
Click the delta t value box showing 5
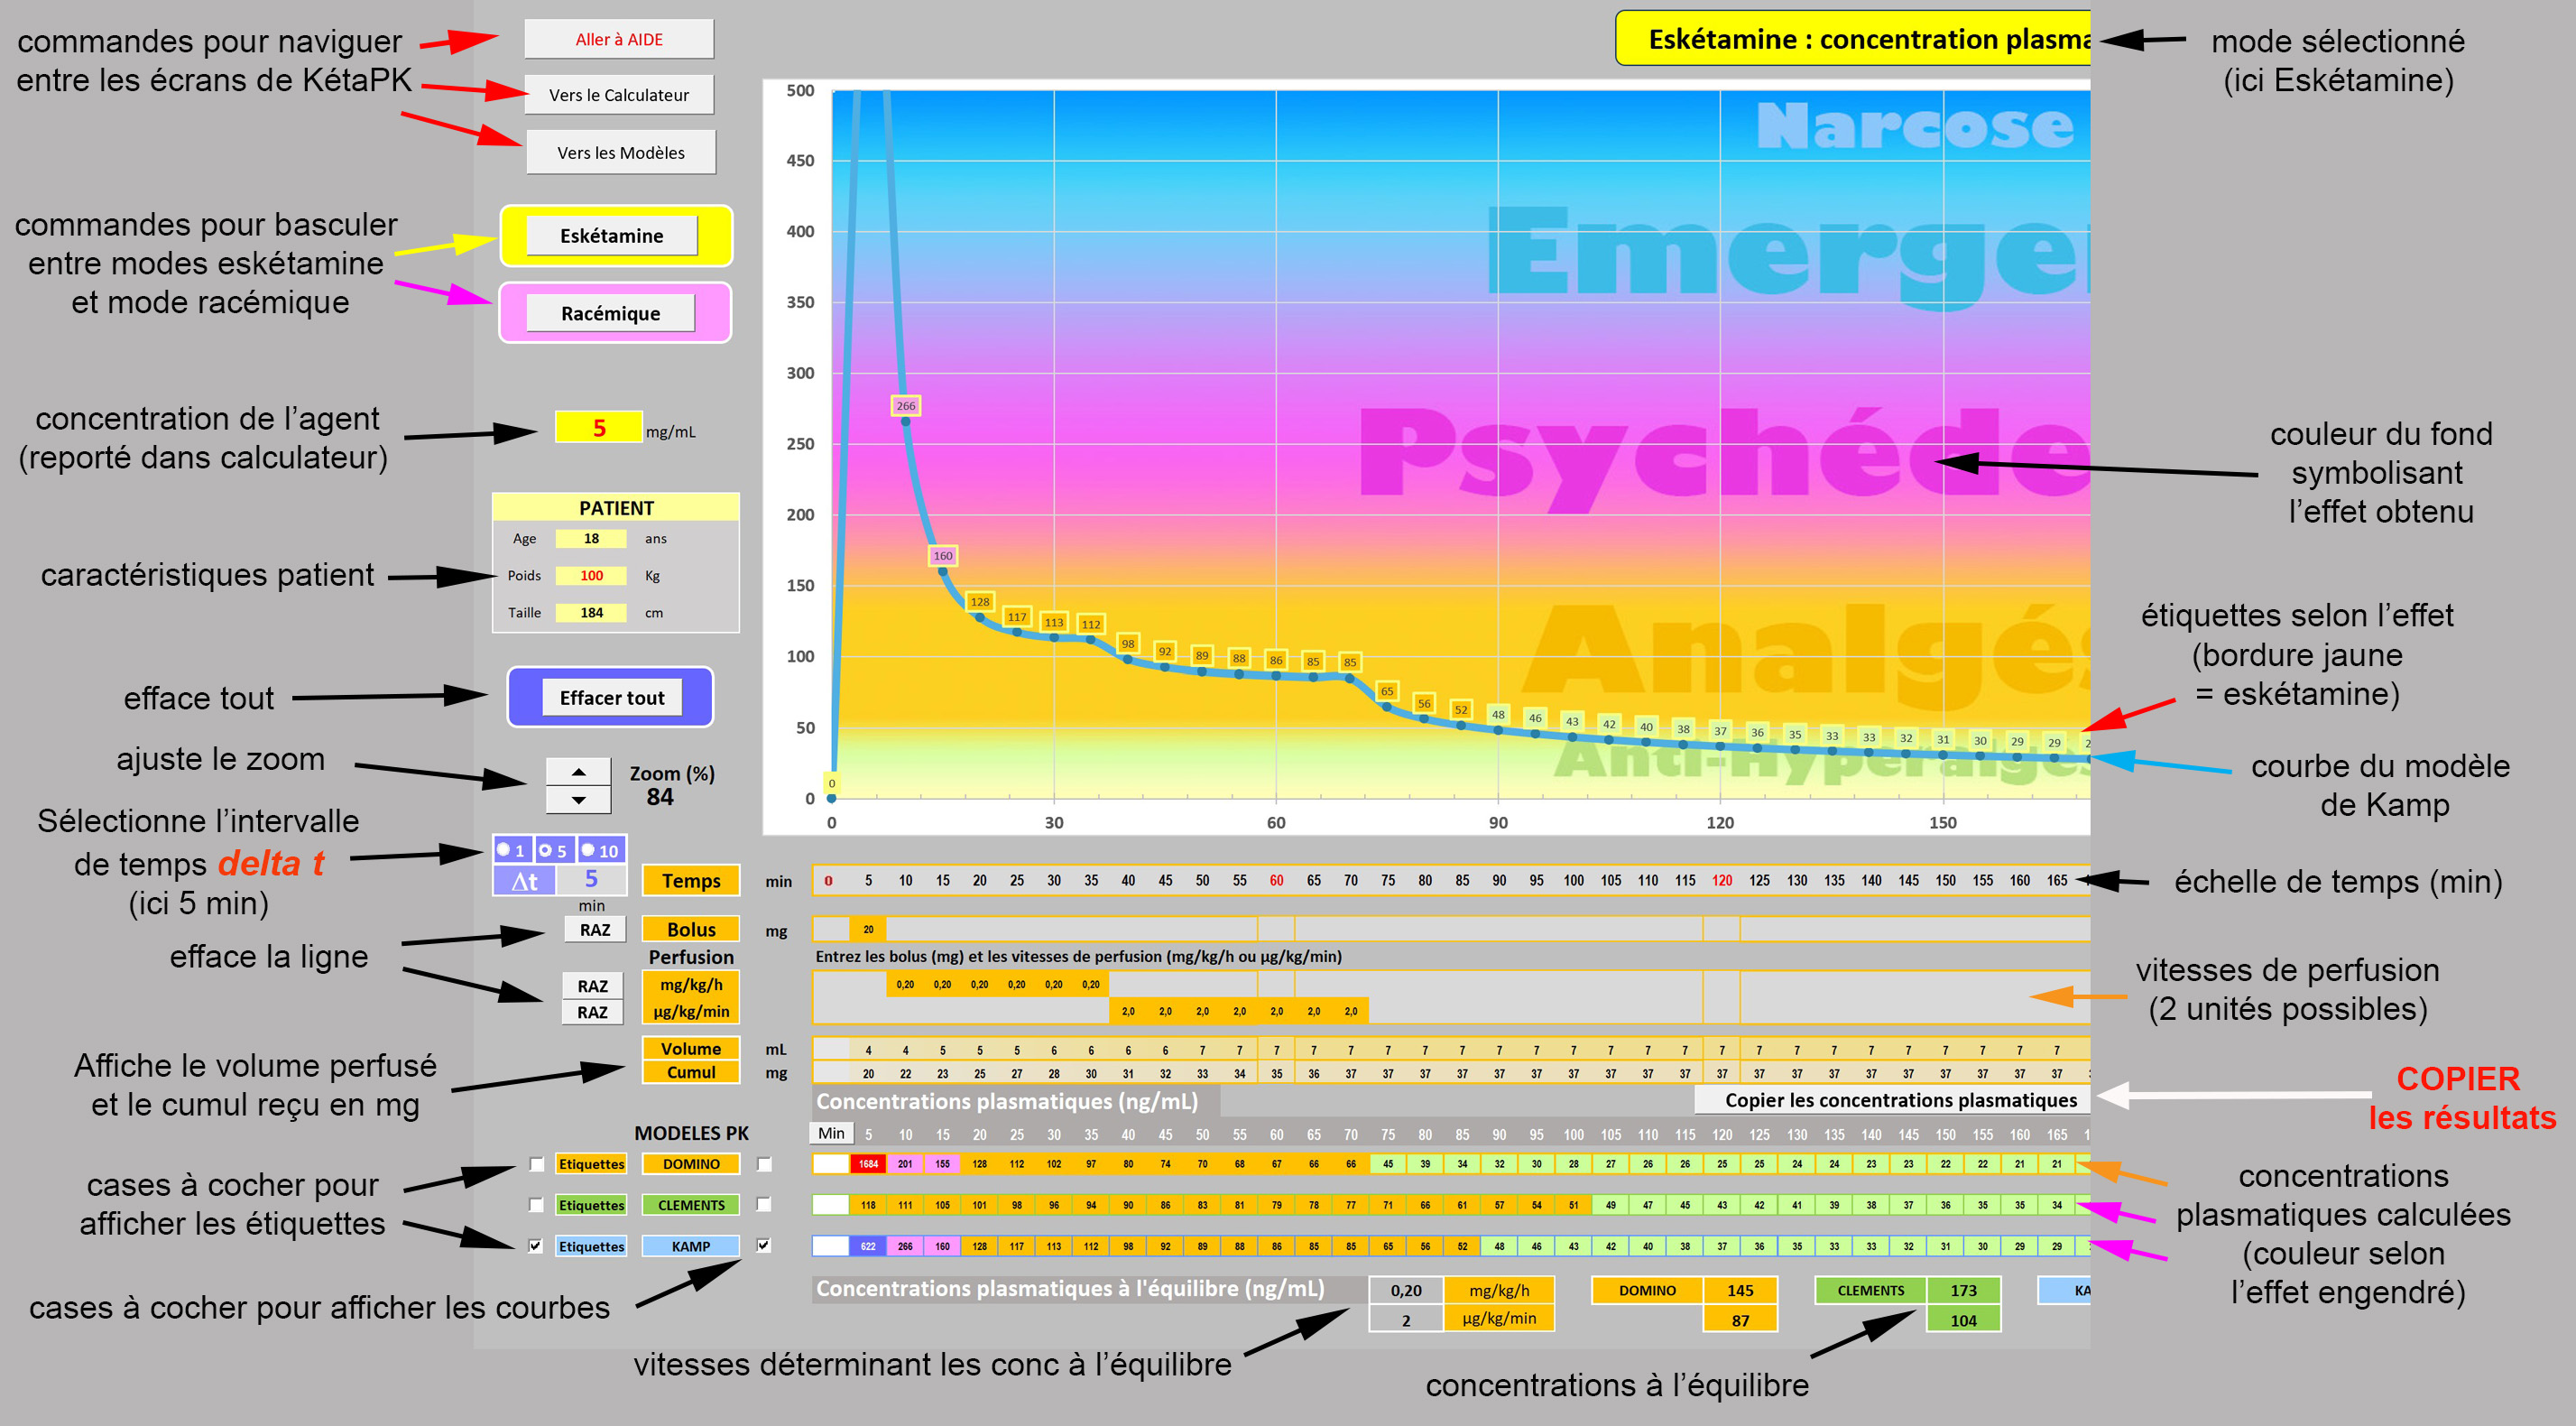tap(591, 879)
